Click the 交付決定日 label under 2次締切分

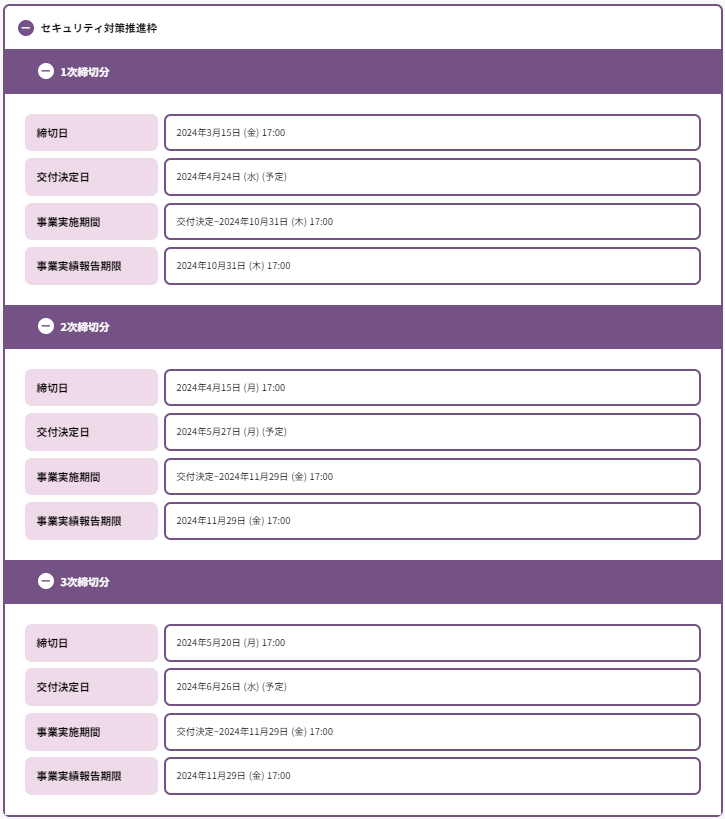point(91,432)
